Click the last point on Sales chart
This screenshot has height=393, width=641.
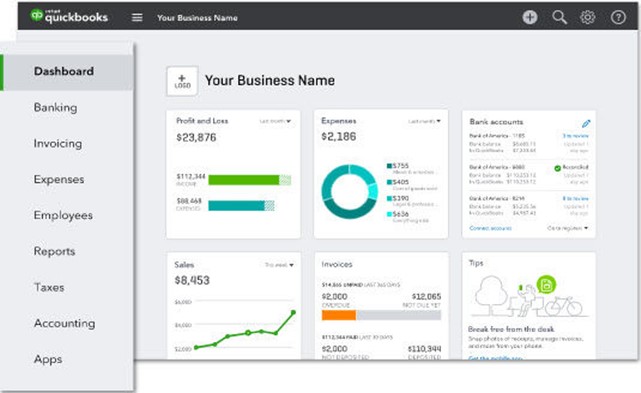point(293,312)
